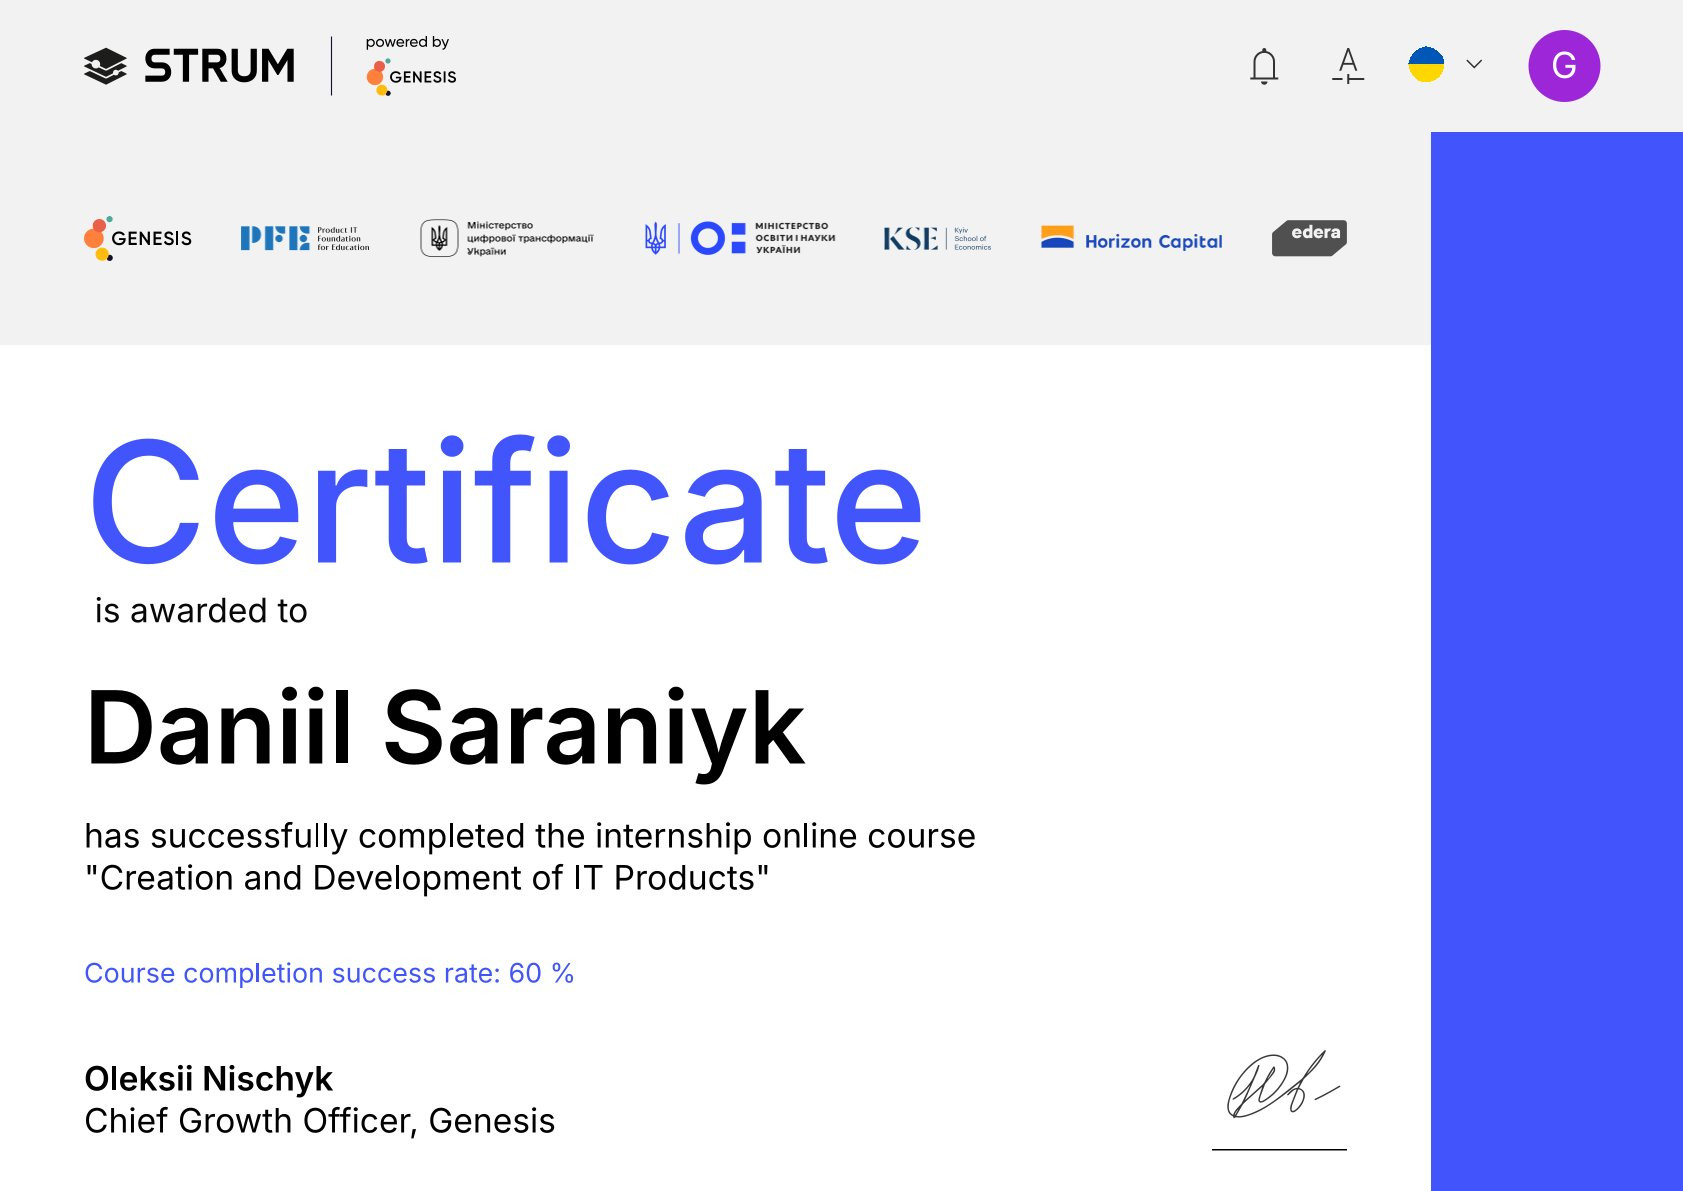The width and height of the screenshot is (1683, 1191).
Task: Click the powered by Genesis logo
Action: click(x=411, y=66)
